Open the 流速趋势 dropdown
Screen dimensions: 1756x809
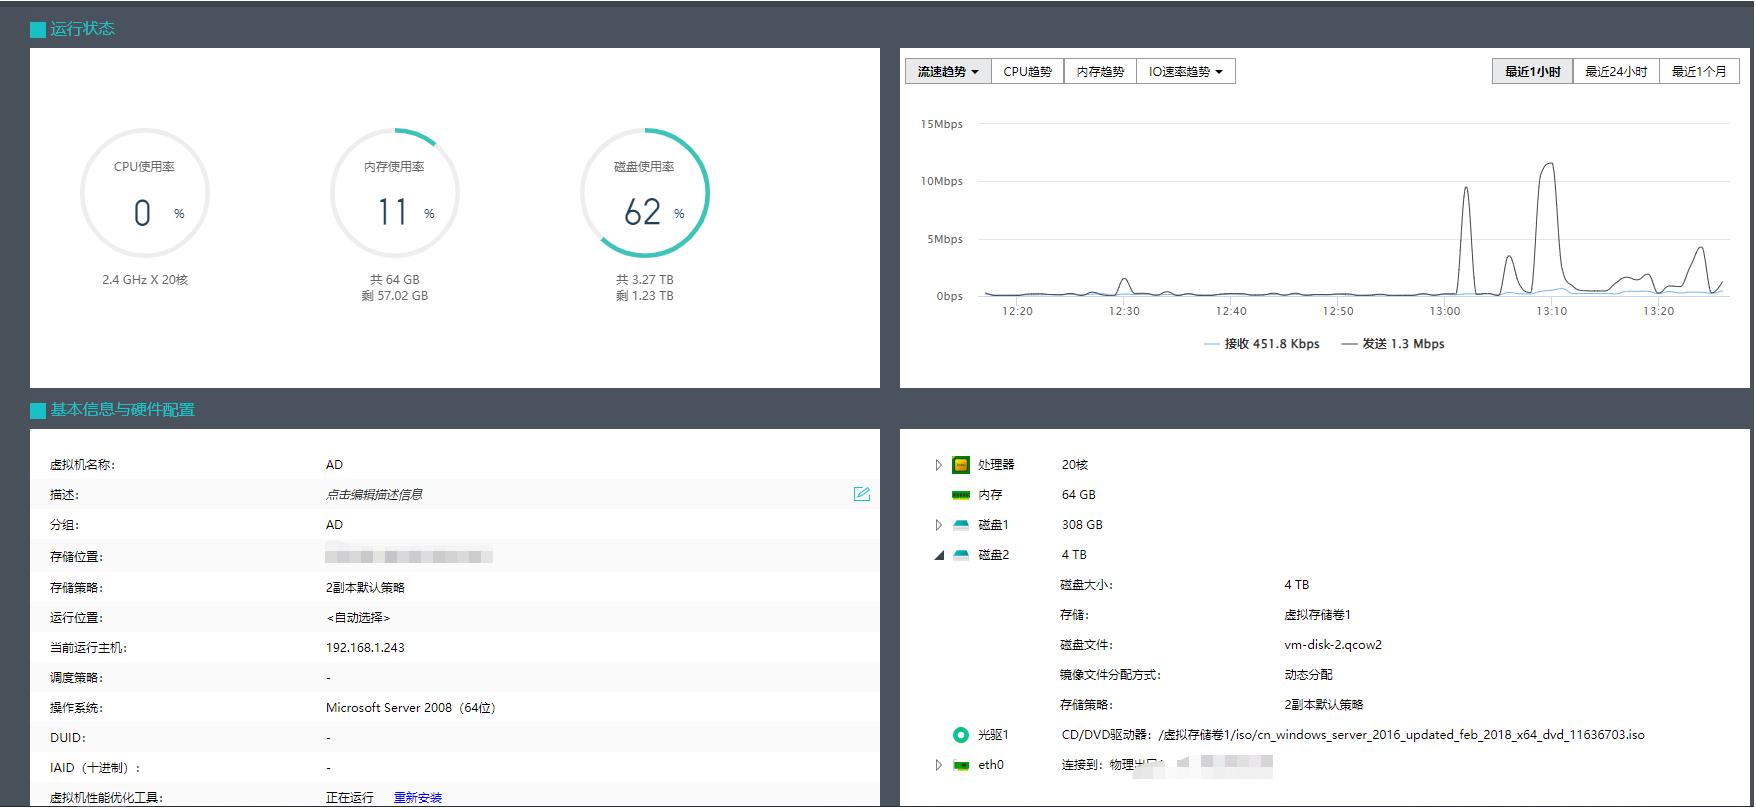pyautogui.click(x=948, y=72)
